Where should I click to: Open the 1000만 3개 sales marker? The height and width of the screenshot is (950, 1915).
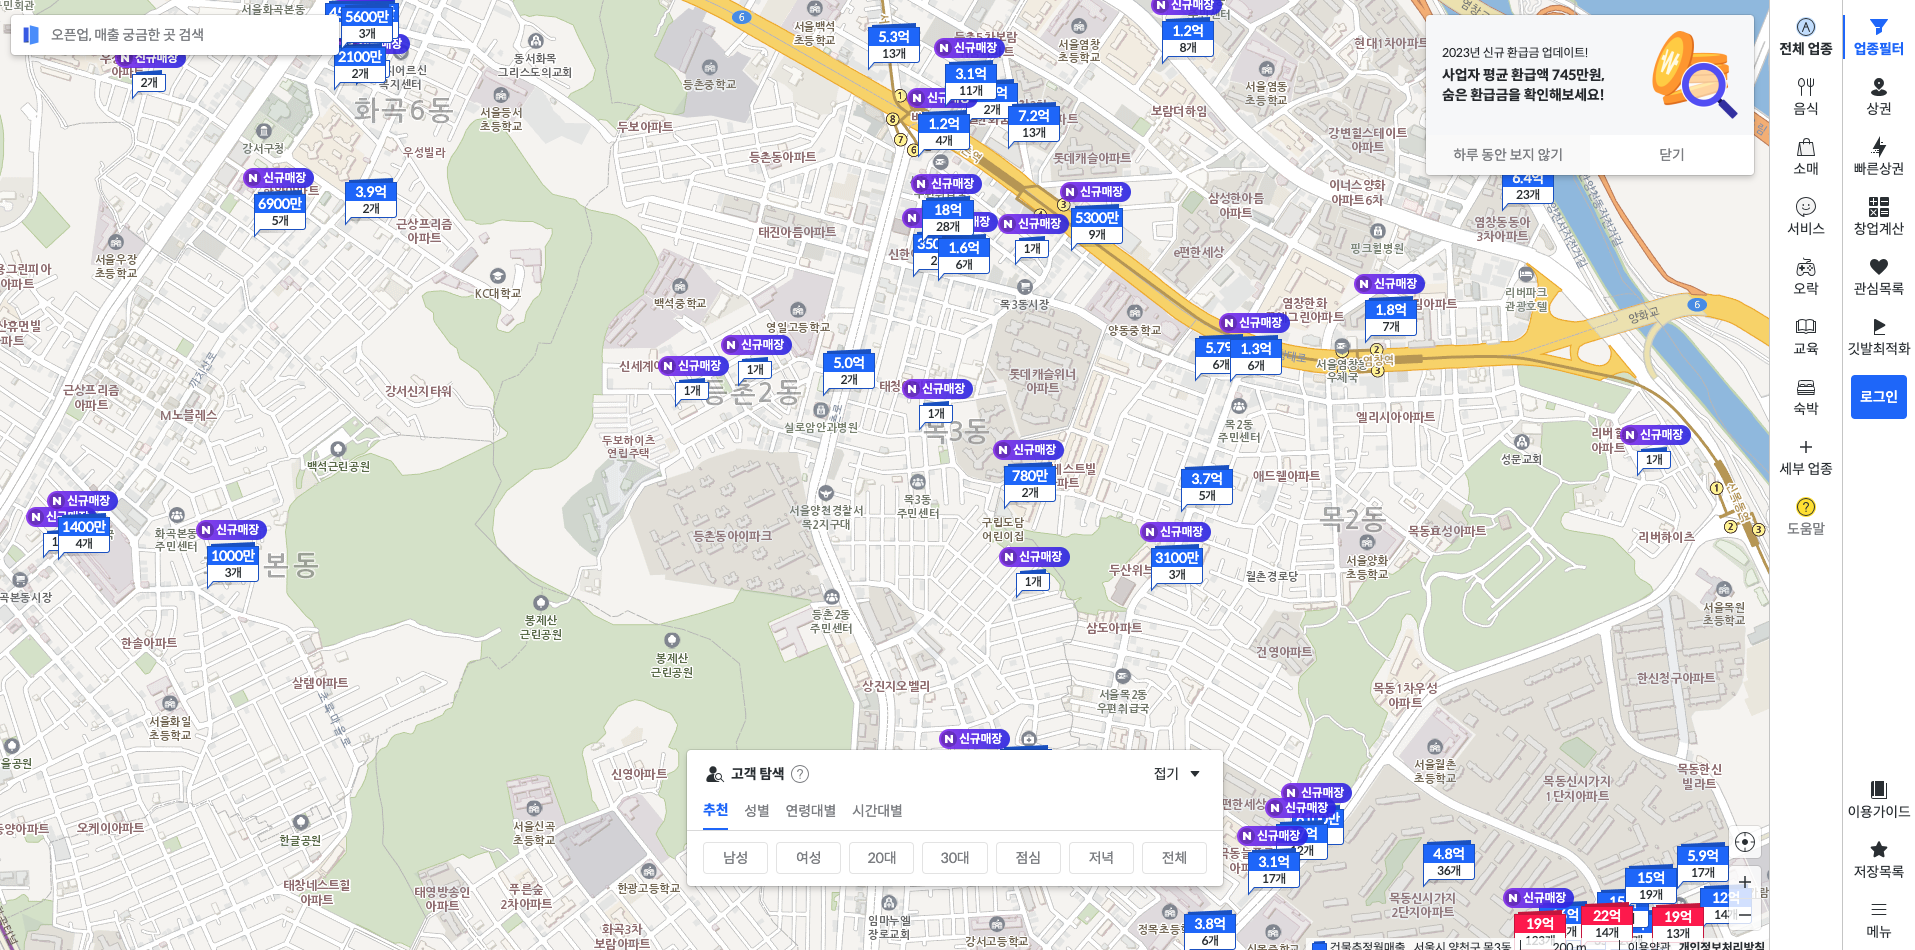(x=233, y=564)
